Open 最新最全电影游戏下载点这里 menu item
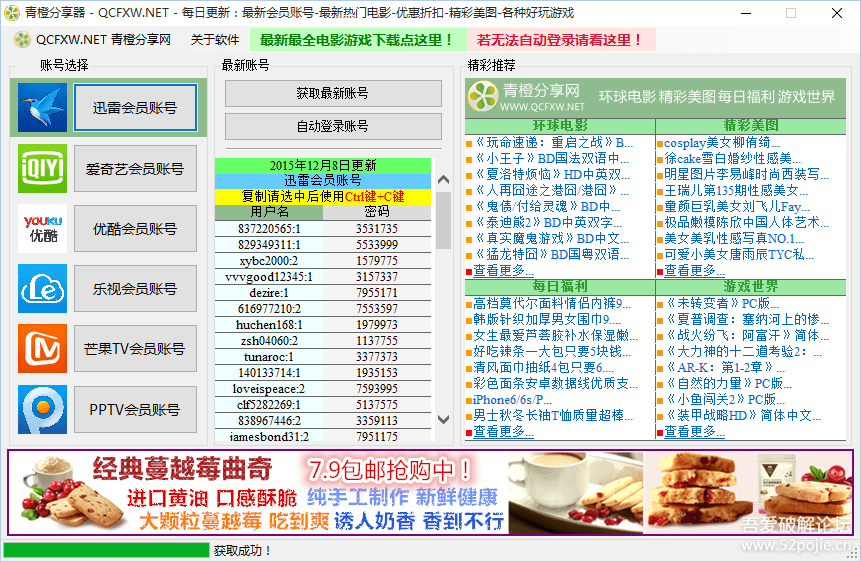The width and height of the screenshot is (861, 562). point(357,40)
